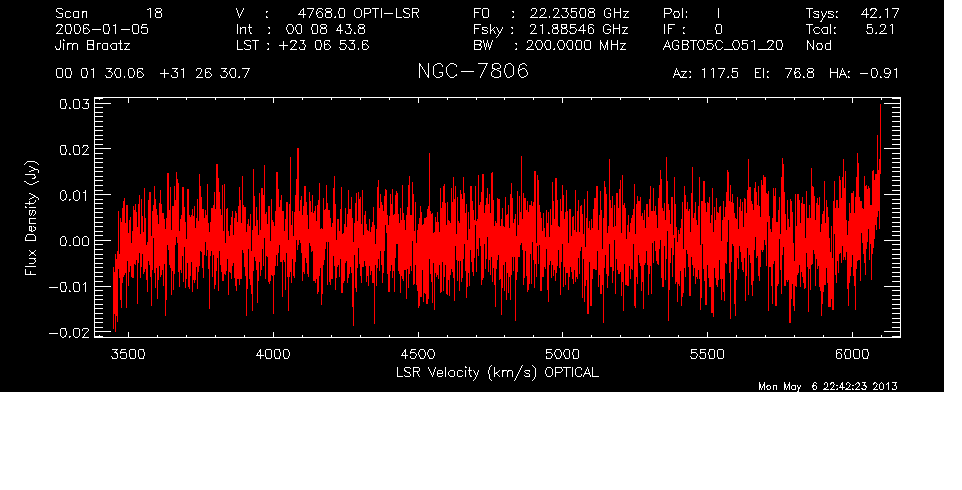Click the 4500 x-axis tick label
The width and height of the screenshot is (962, 490).
(417, 354)
